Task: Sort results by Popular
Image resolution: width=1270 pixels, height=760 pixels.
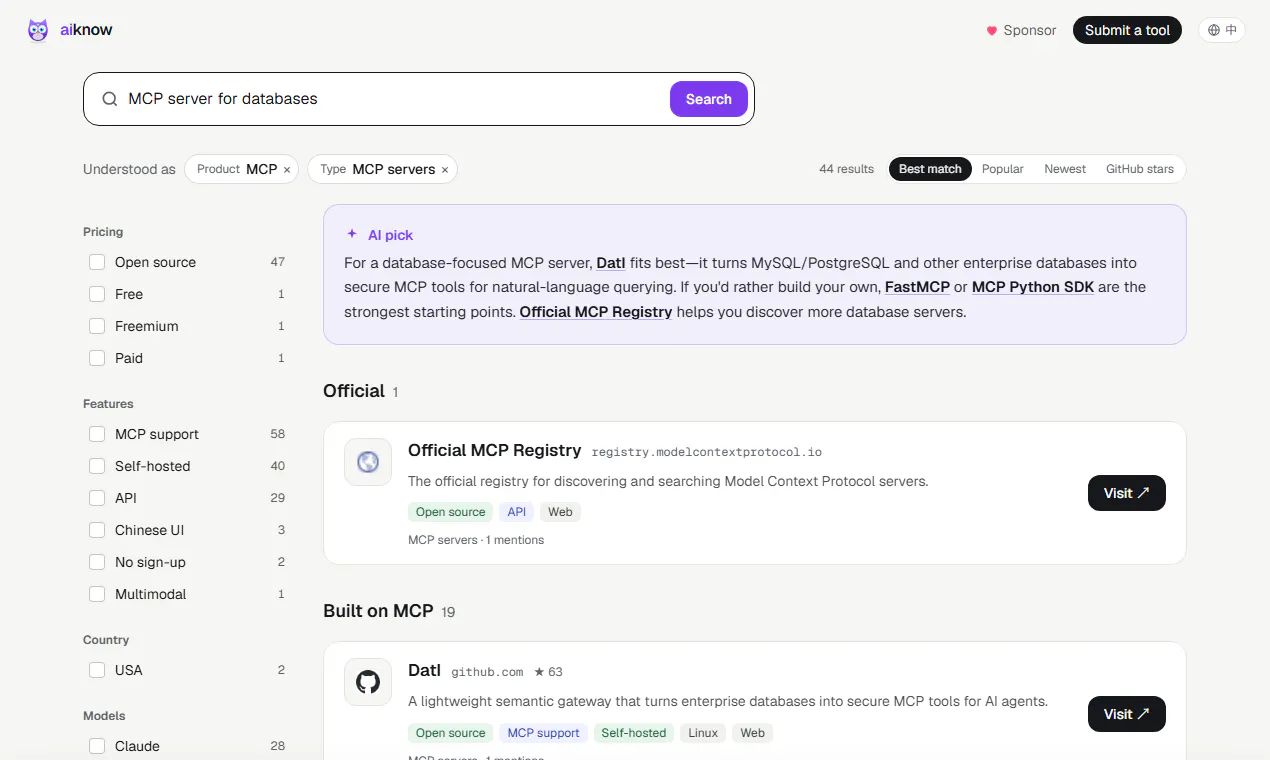Action: 1003,169
